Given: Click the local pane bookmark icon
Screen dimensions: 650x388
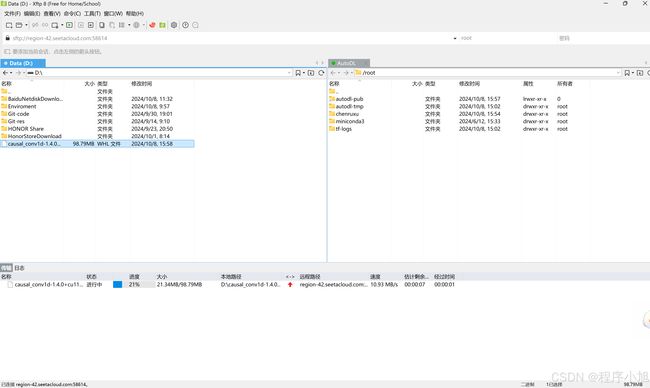Looking at the screenshot, I should pos(298,73).
